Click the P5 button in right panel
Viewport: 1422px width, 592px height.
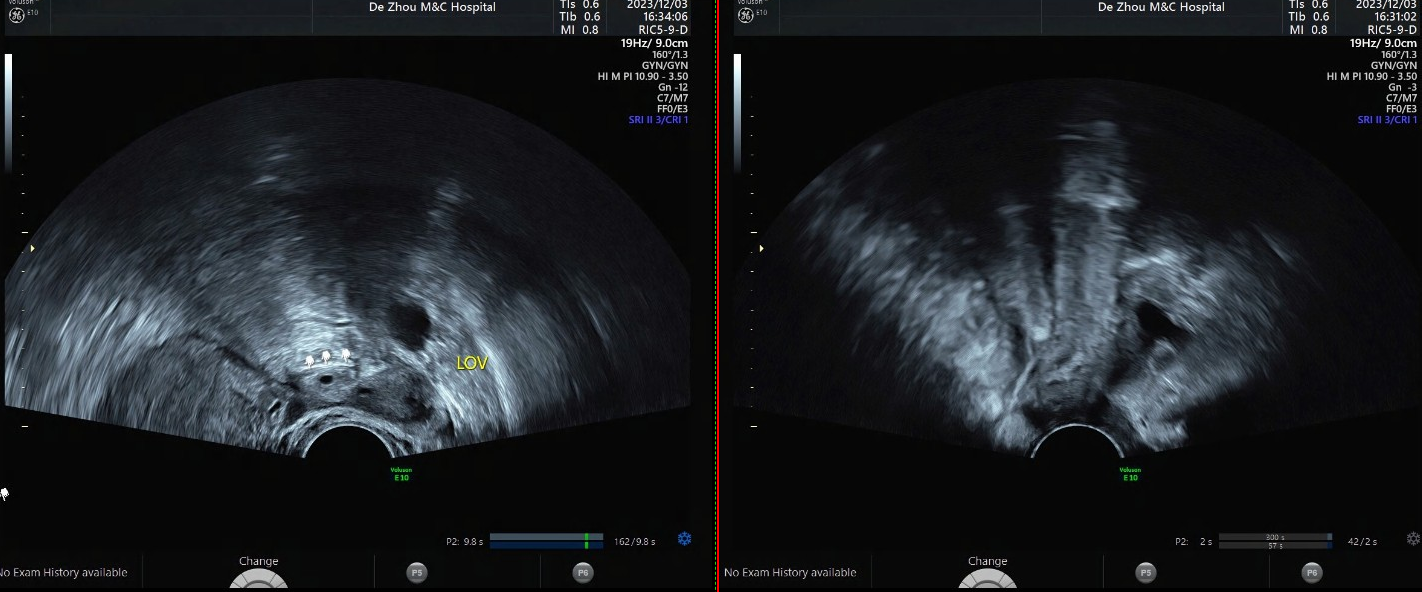[x=1146, y=573]
